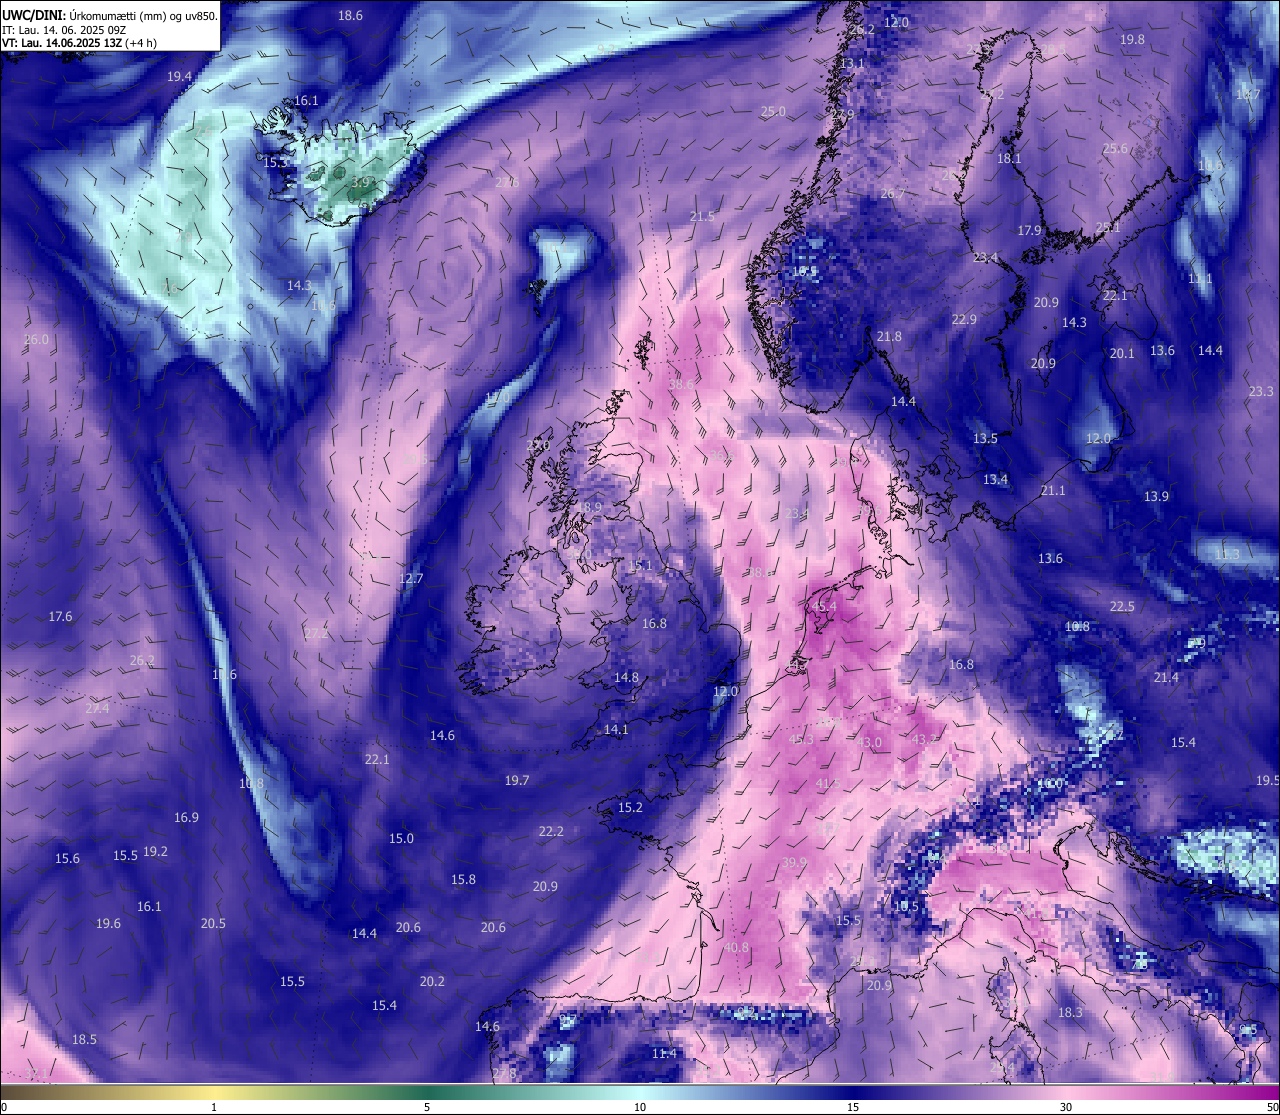Click the '18.3' value over Italy
The width and height of the screenshot is (1280, 1115).
1070,1013
